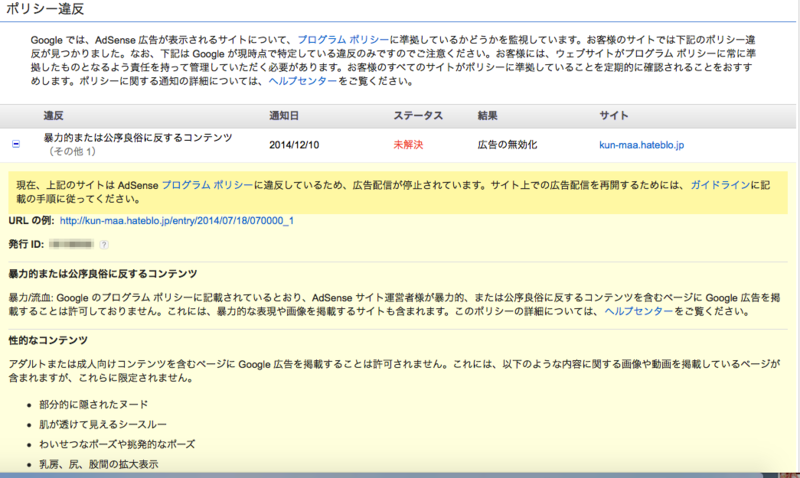The width and height of the screenshot is (800, 478).
Task: Click the 結果 column header
Action: [x=487, y=116]
